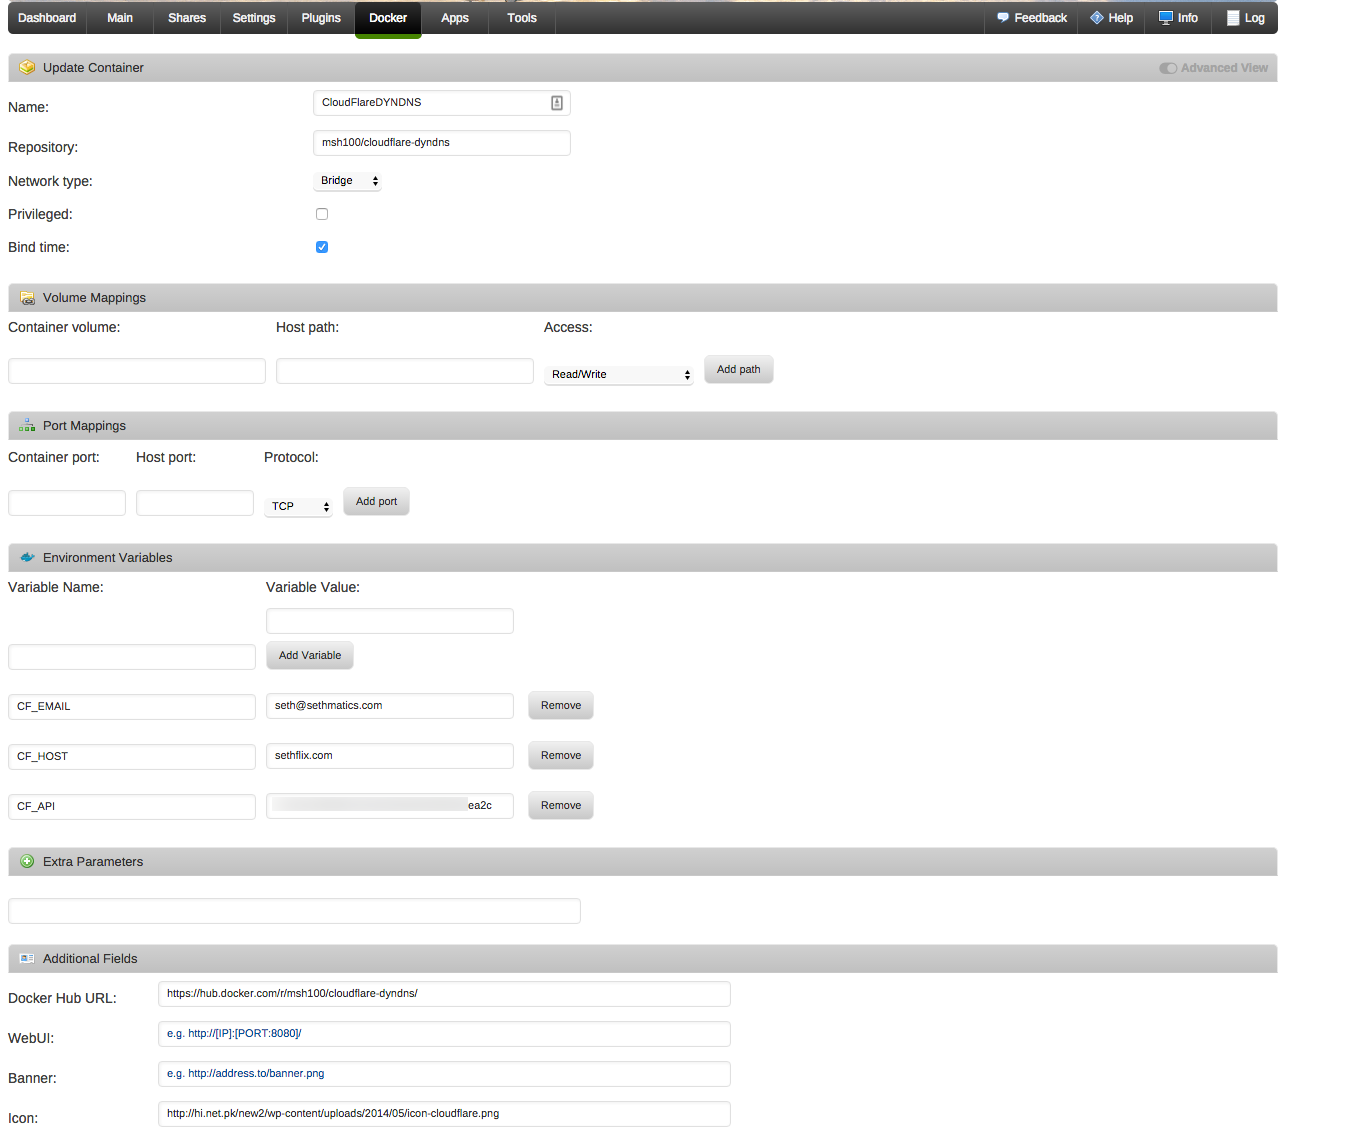The image size is (1360, 1136).
Task: Click the Container volume input field
Action: tap(137, 371)
